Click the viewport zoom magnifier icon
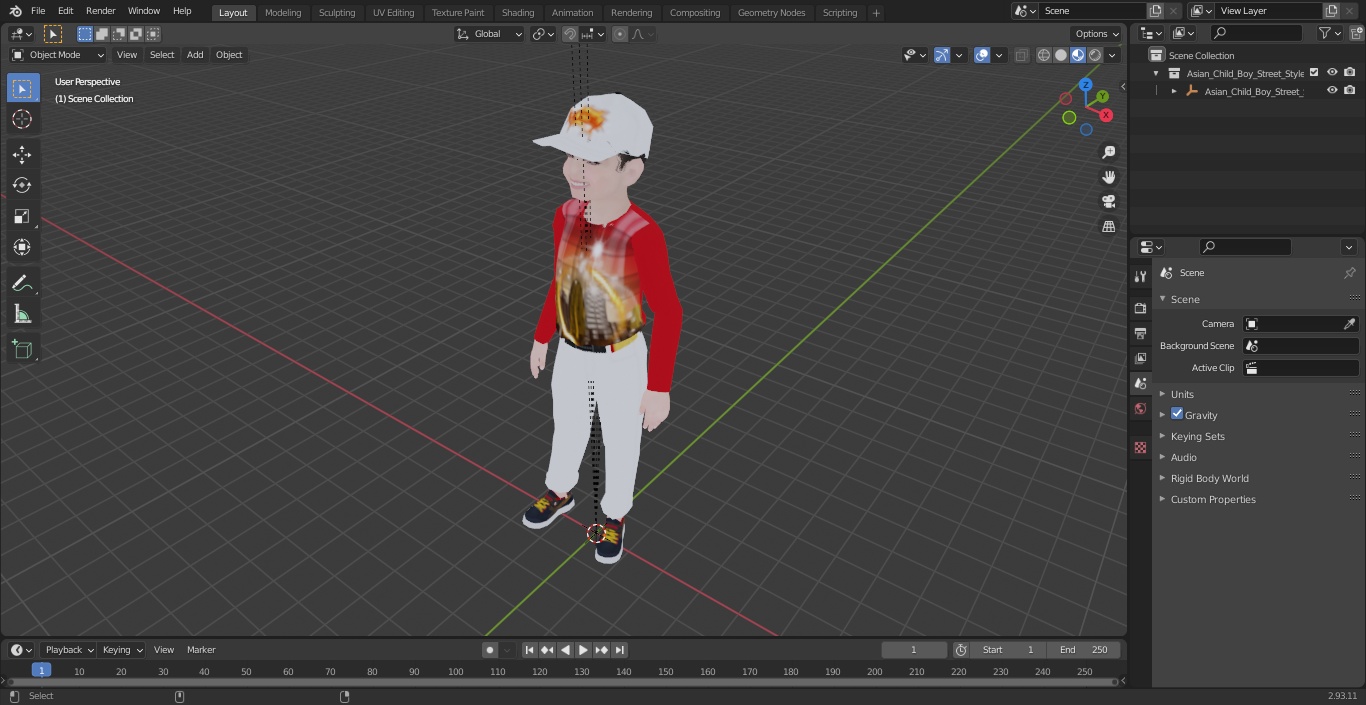 [x=1108, y=152]
